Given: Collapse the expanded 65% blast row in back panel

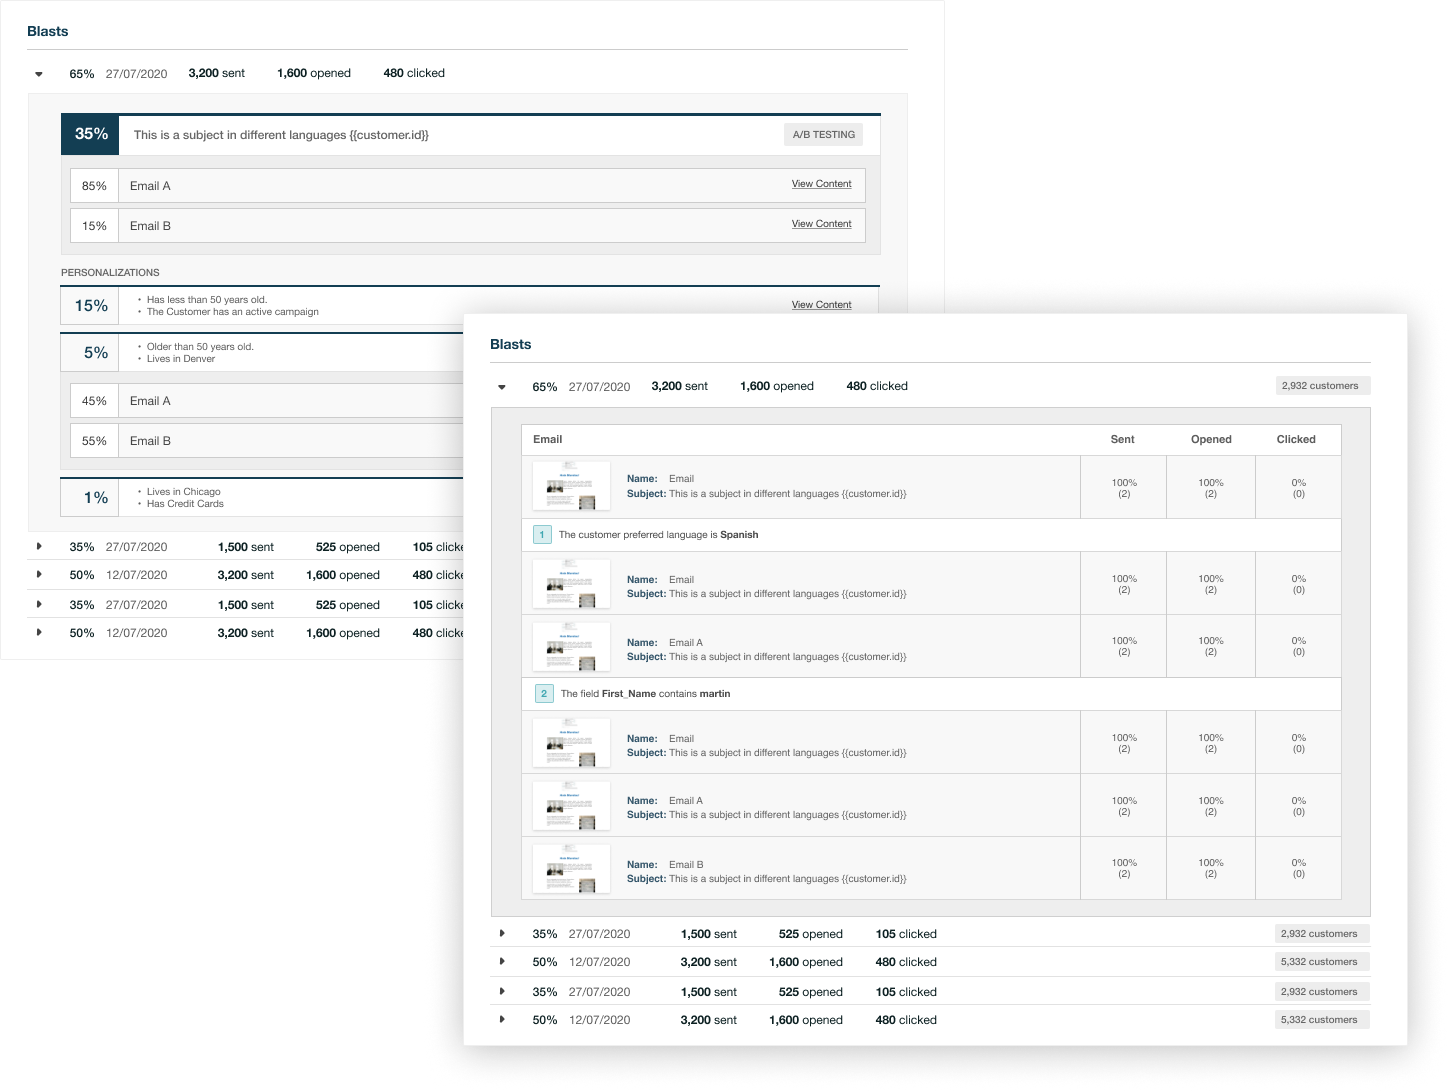Looking at the screenshot, I should coord(39,74).
